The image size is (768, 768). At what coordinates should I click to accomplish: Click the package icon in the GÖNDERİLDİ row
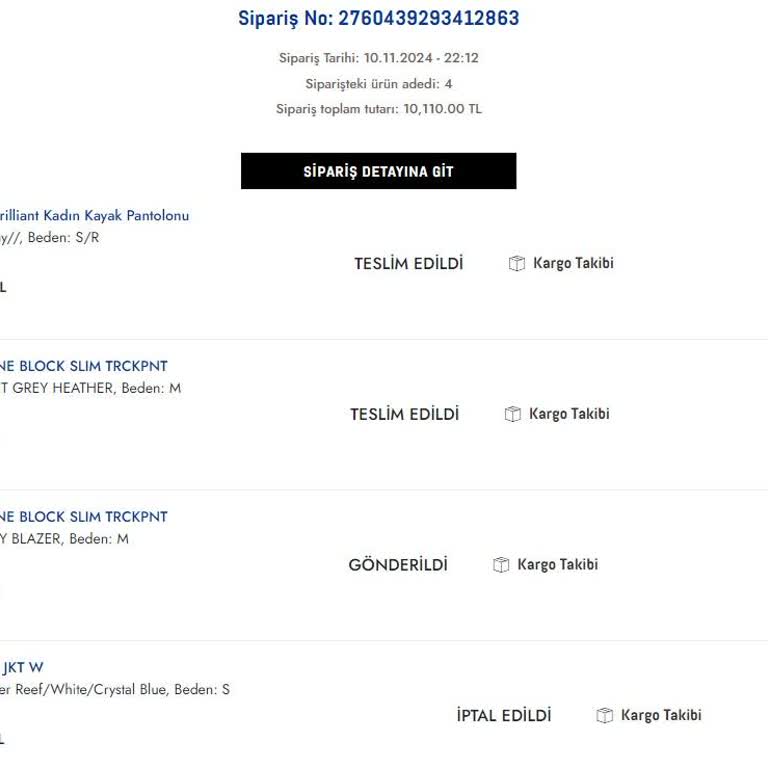point(501,565)
